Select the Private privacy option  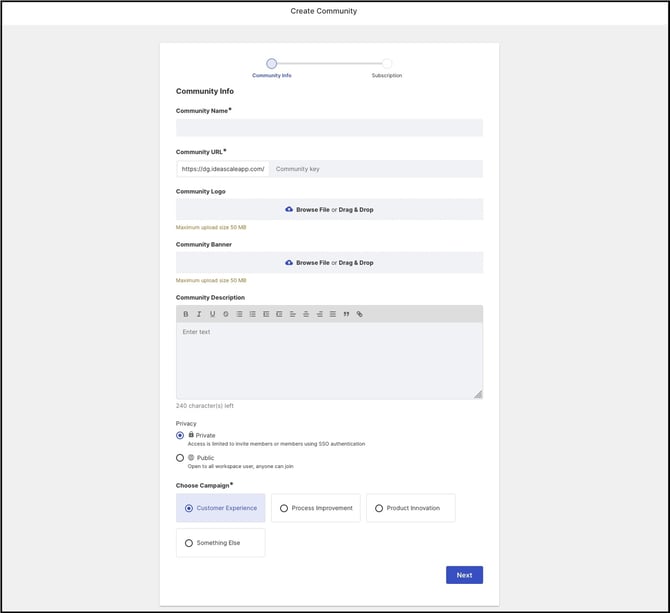(180, 435)
